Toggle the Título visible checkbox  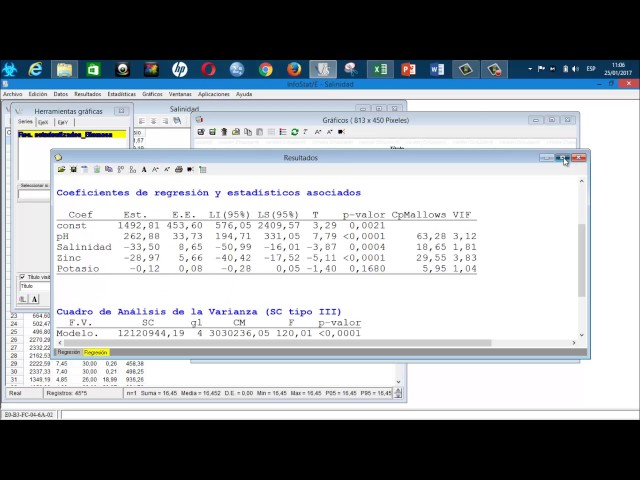pos(22,277)
